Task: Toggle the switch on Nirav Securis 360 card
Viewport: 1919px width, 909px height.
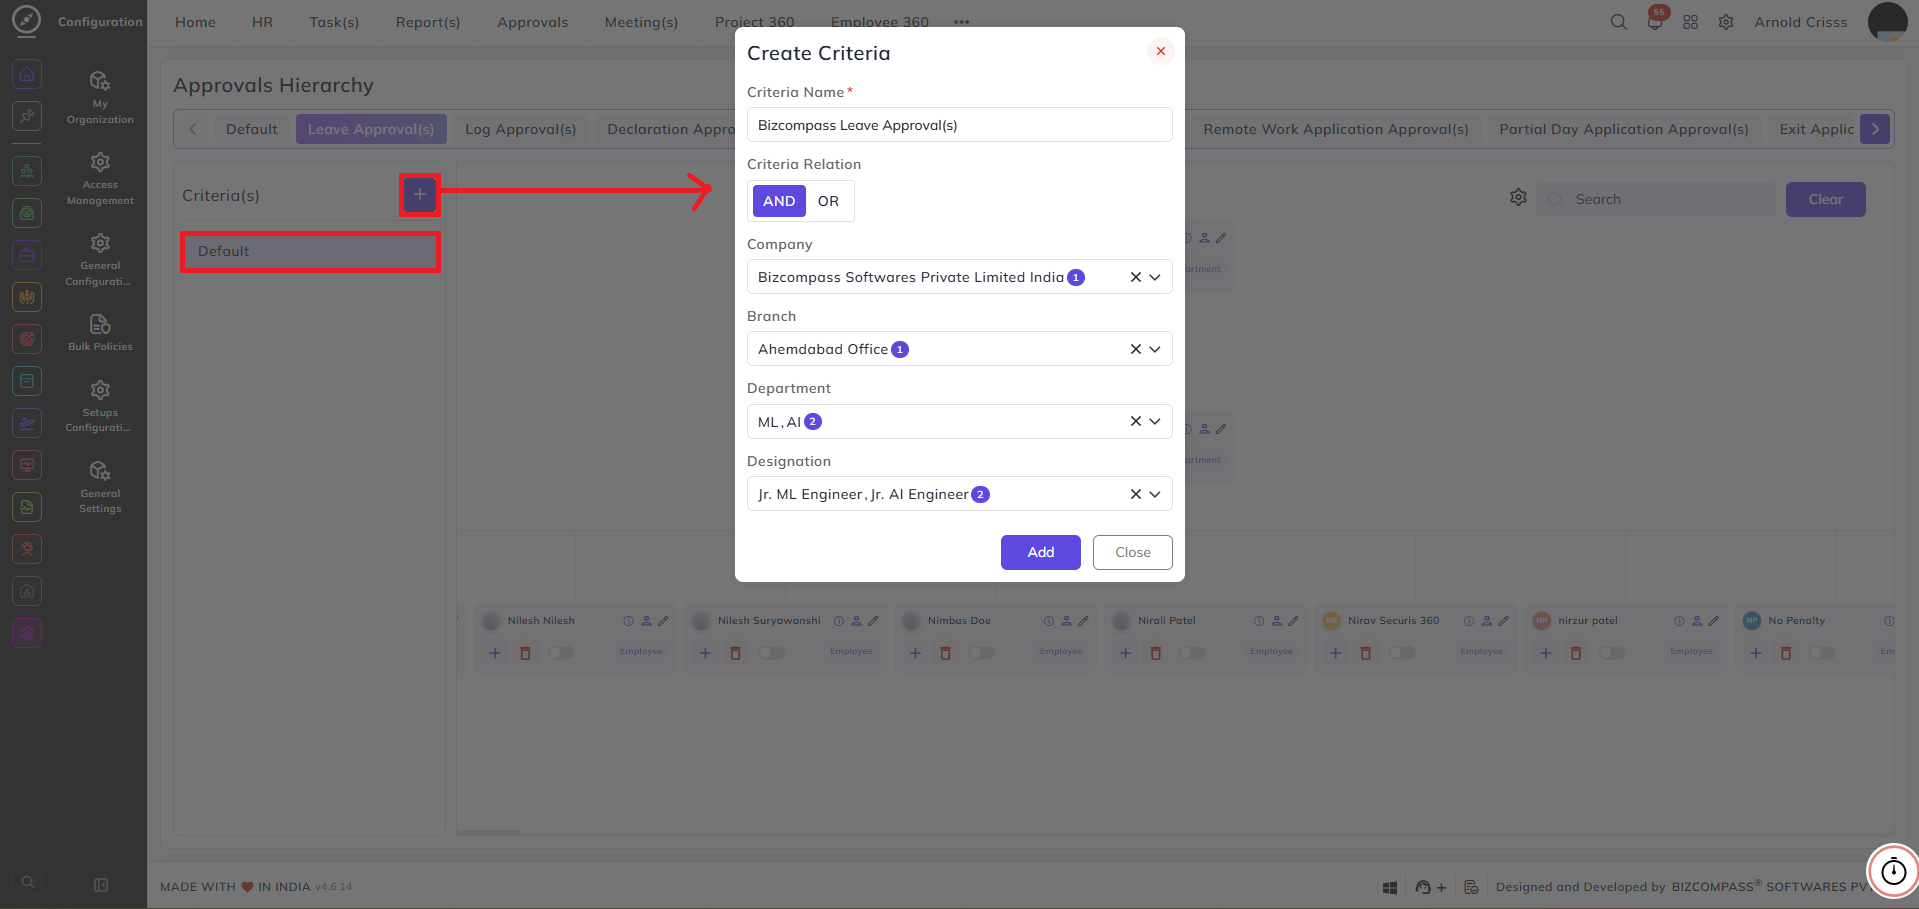Action: point(1401,653)
